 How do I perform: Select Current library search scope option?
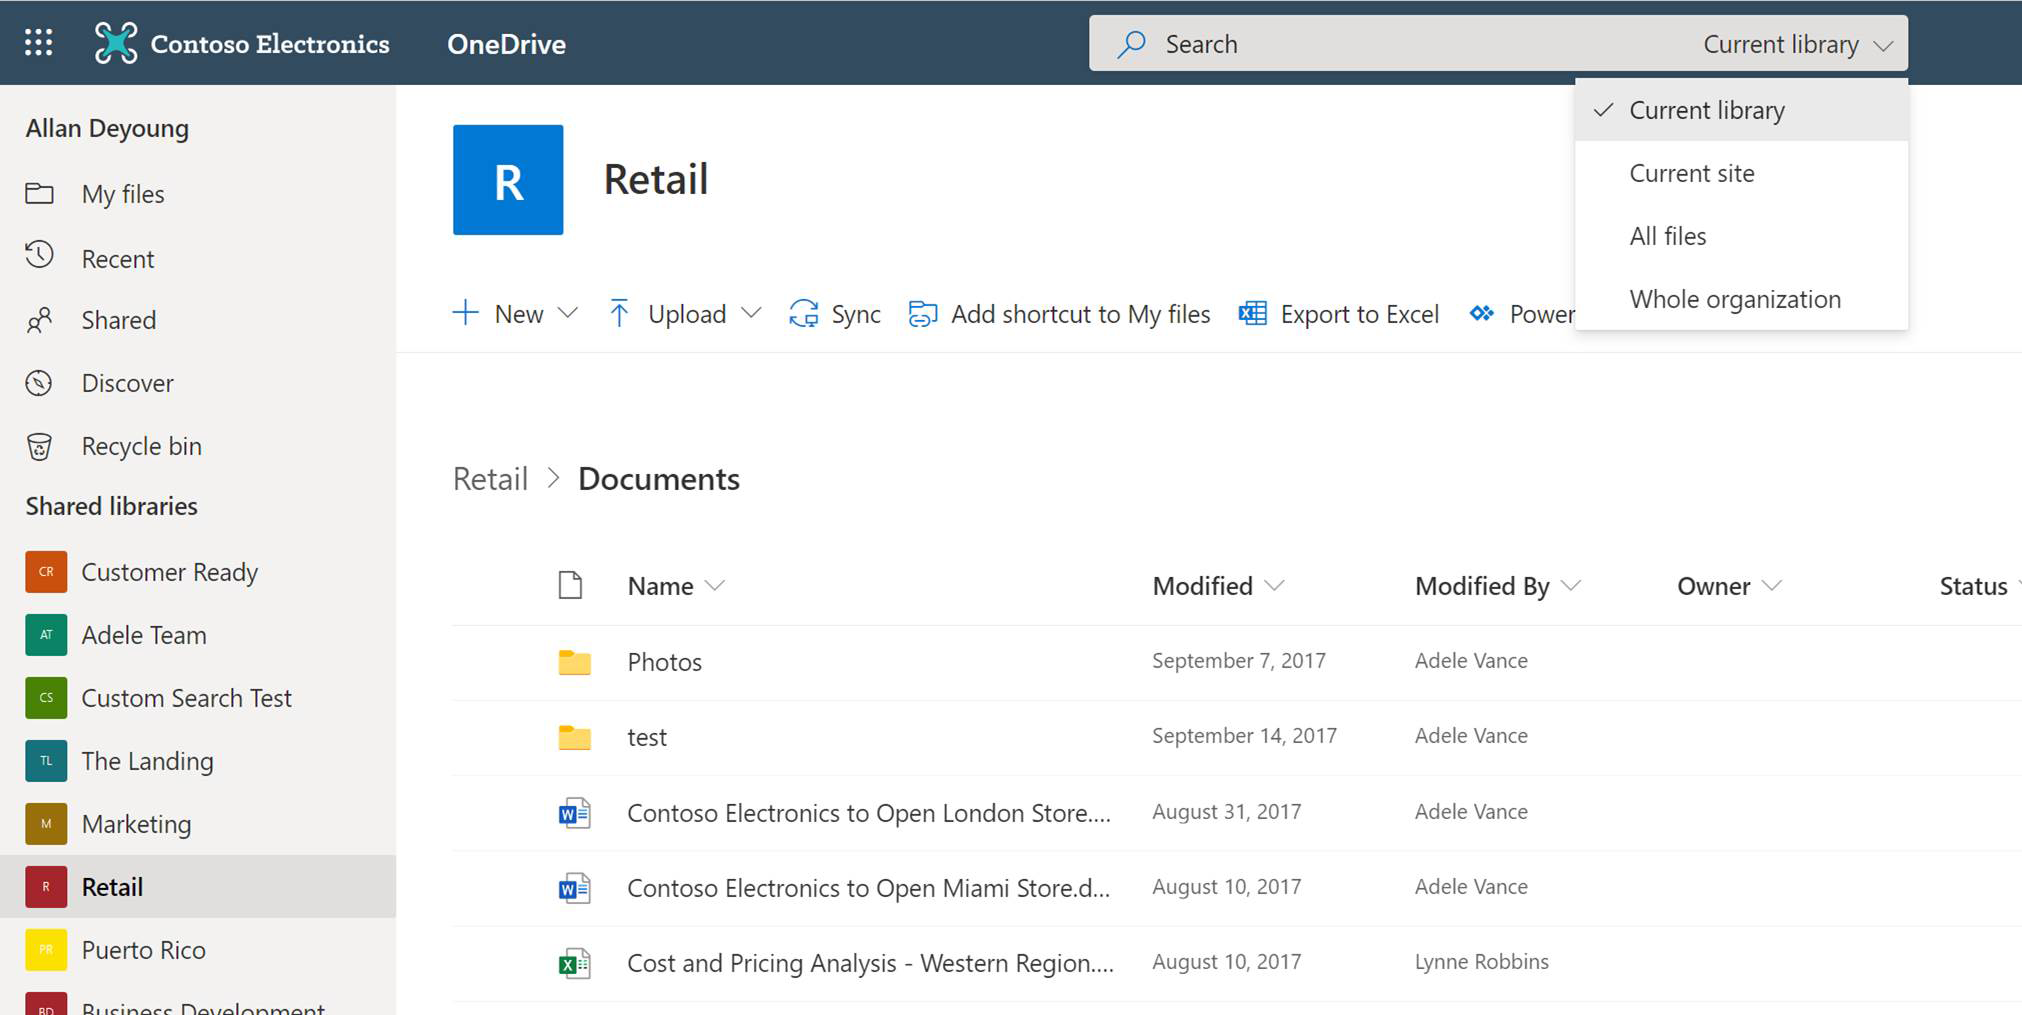(1741, 110)
